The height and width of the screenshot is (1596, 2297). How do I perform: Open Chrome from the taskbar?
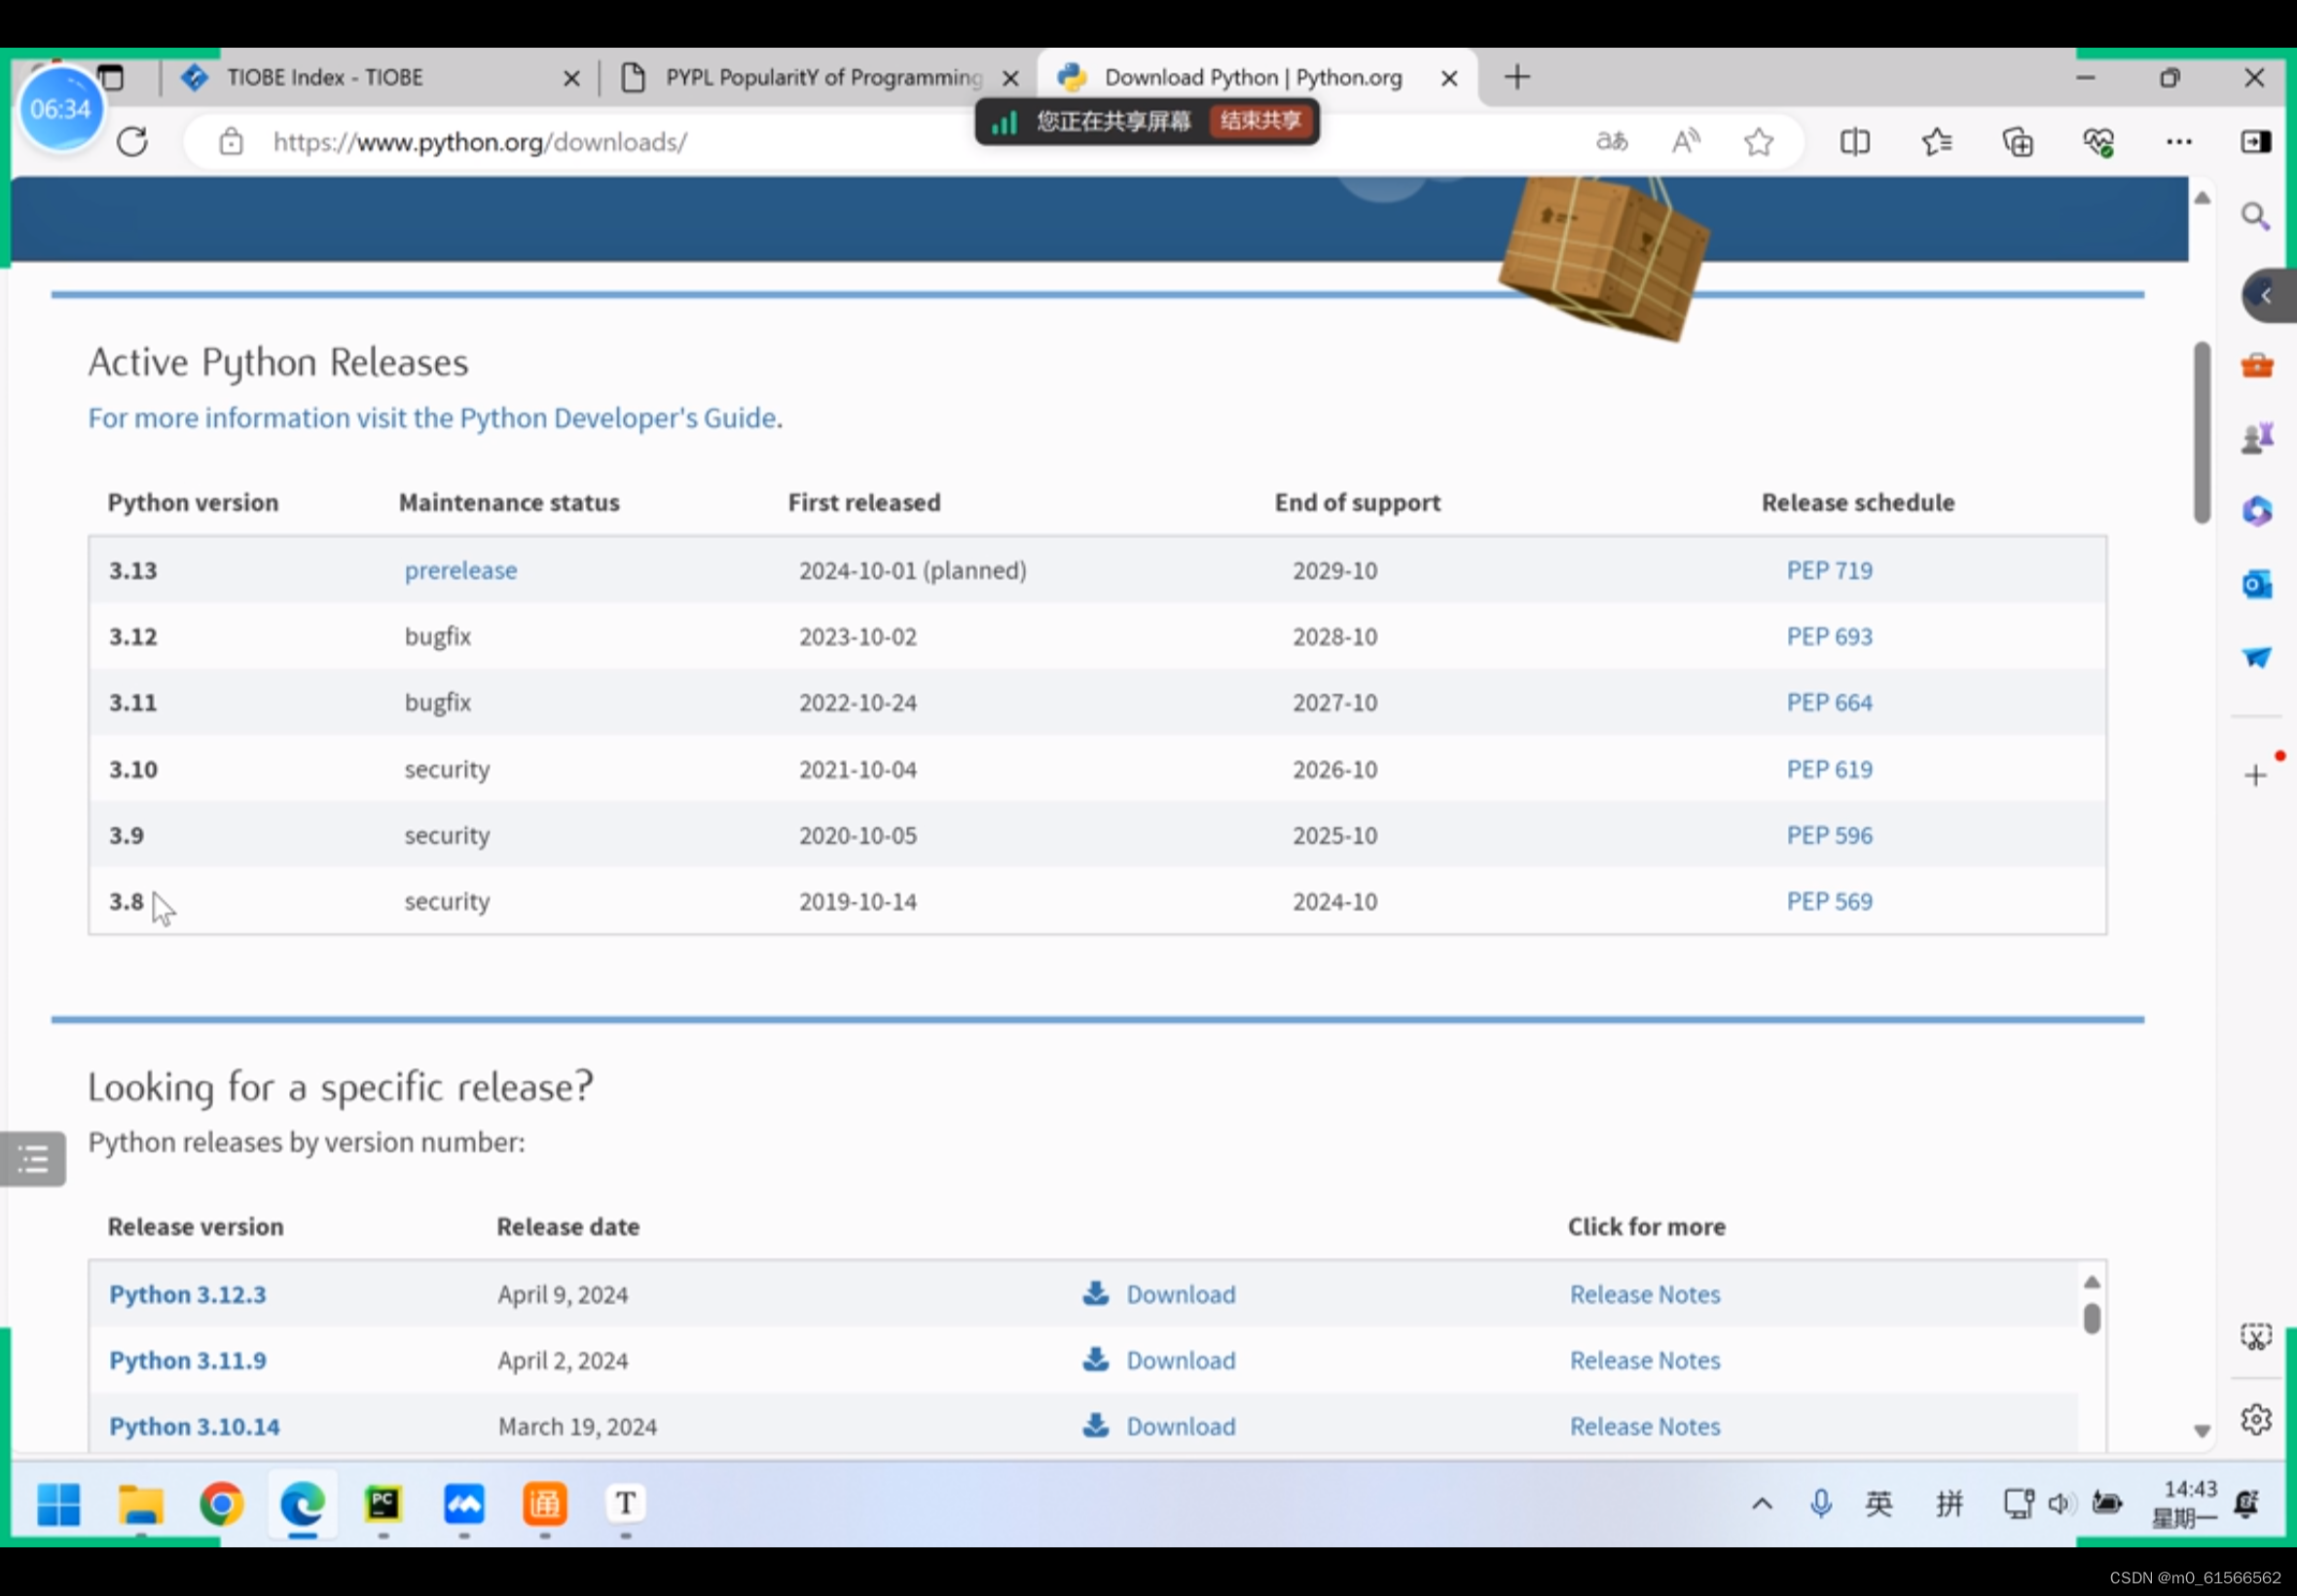[x=222, y=1503]
